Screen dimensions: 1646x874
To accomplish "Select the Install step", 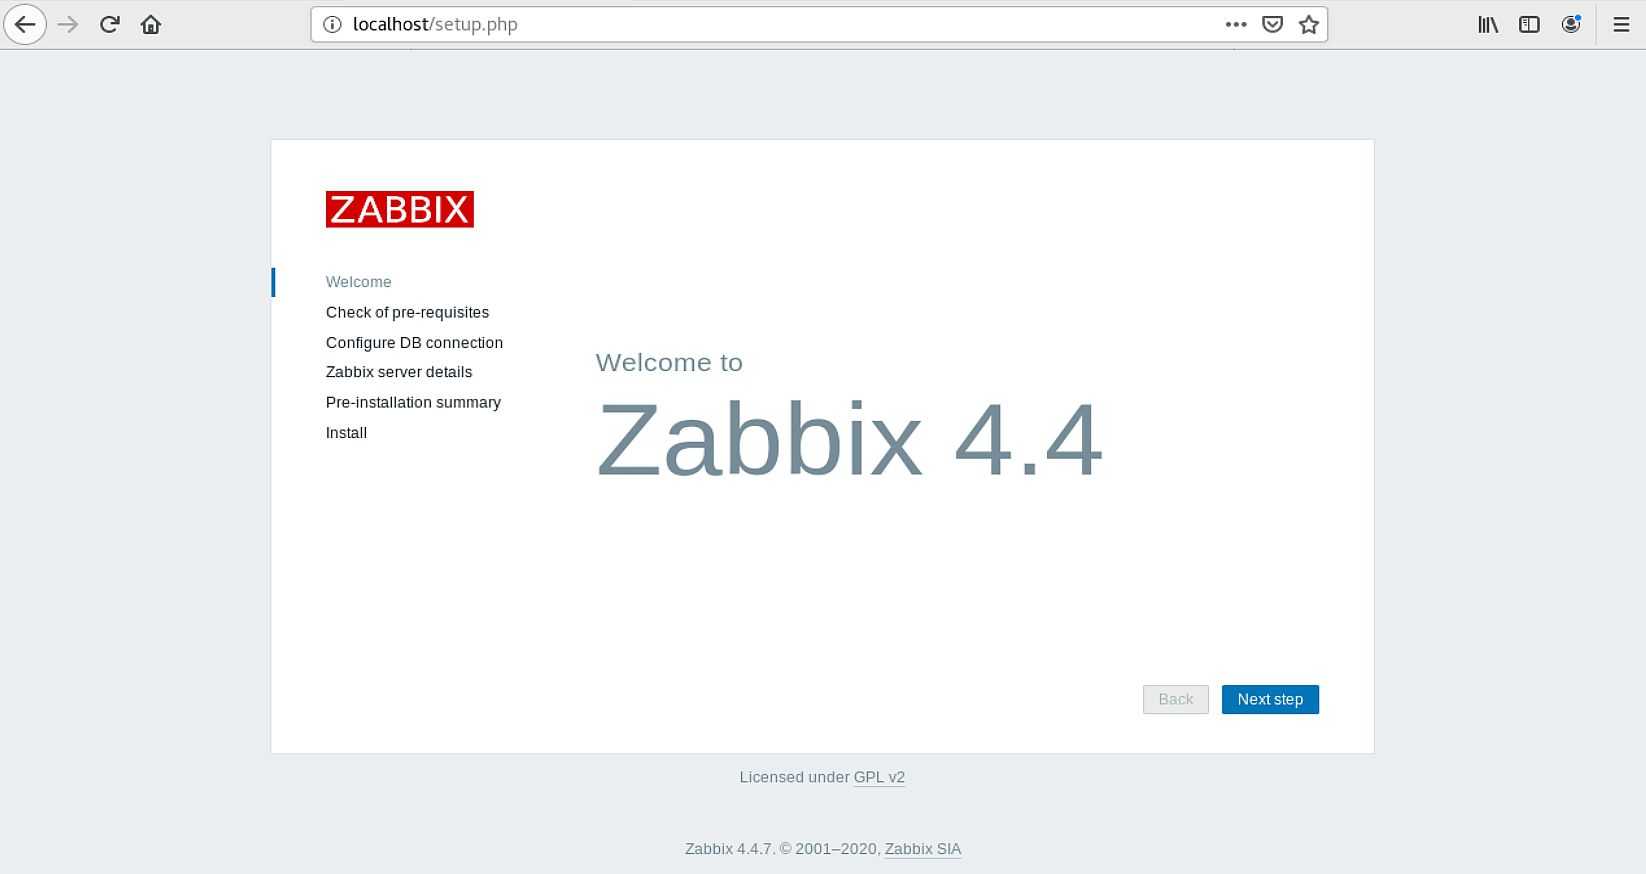I will pyautogui.click(x=346, y=433).
